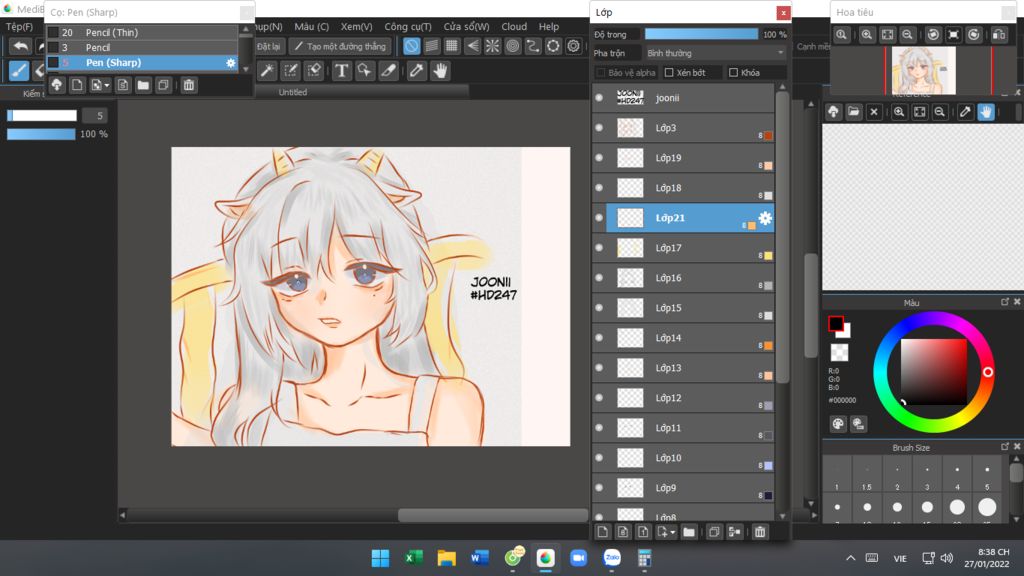Select the Lớp17 layer

pos(690,248)
